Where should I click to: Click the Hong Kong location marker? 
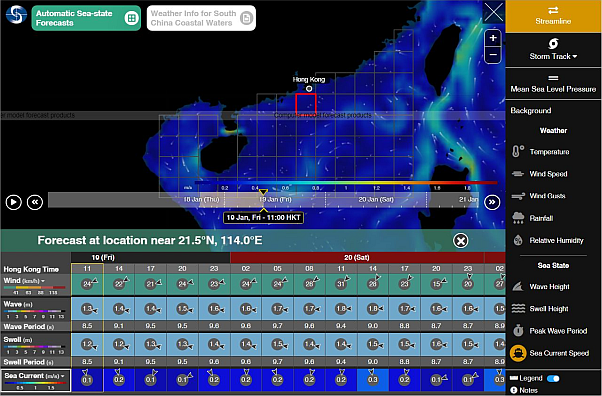[309, 89]
